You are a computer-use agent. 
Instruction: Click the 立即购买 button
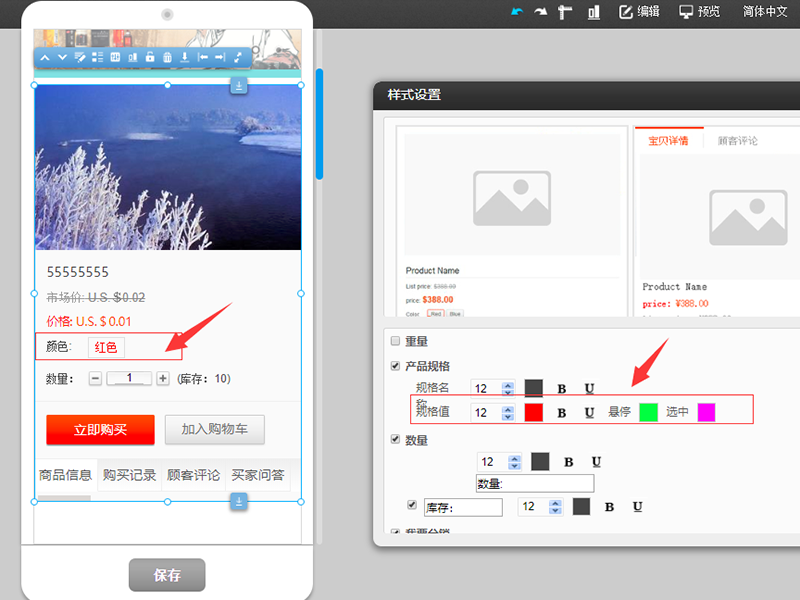tap(100, 430)
